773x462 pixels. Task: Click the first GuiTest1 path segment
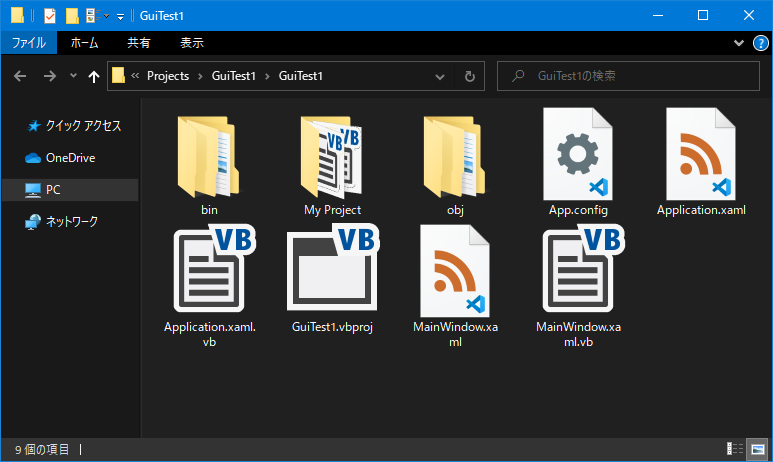click(234, 76)
